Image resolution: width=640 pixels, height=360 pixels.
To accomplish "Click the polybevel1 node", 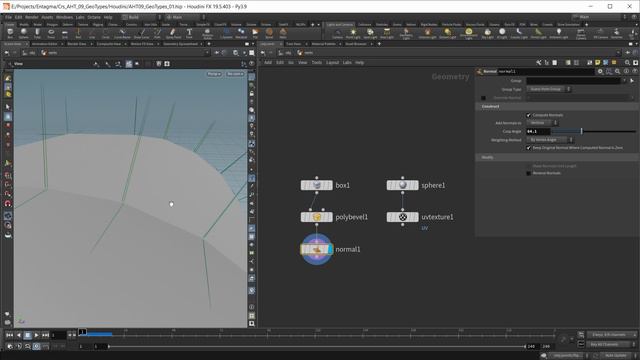I will [316, 217].
